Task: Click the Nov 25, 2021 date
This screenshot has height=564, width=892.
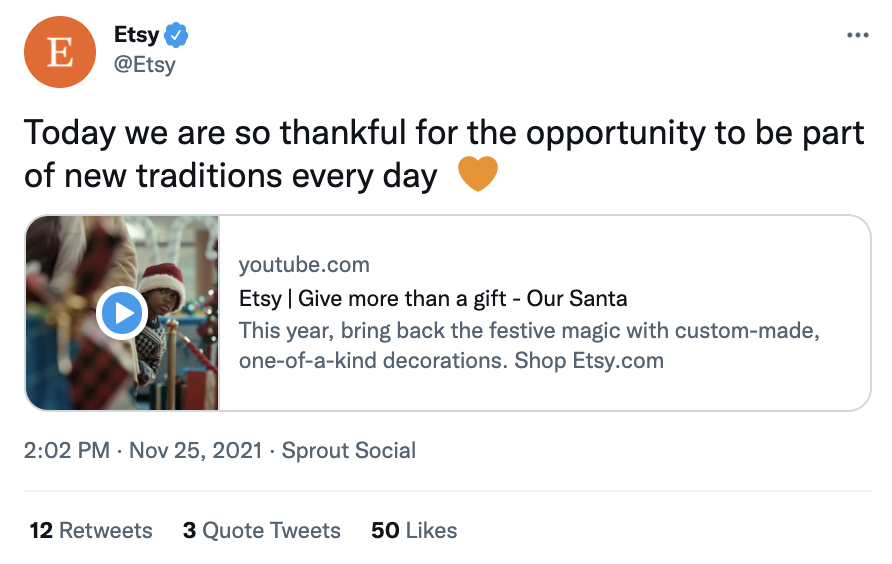Action: (x=194, y=450)
